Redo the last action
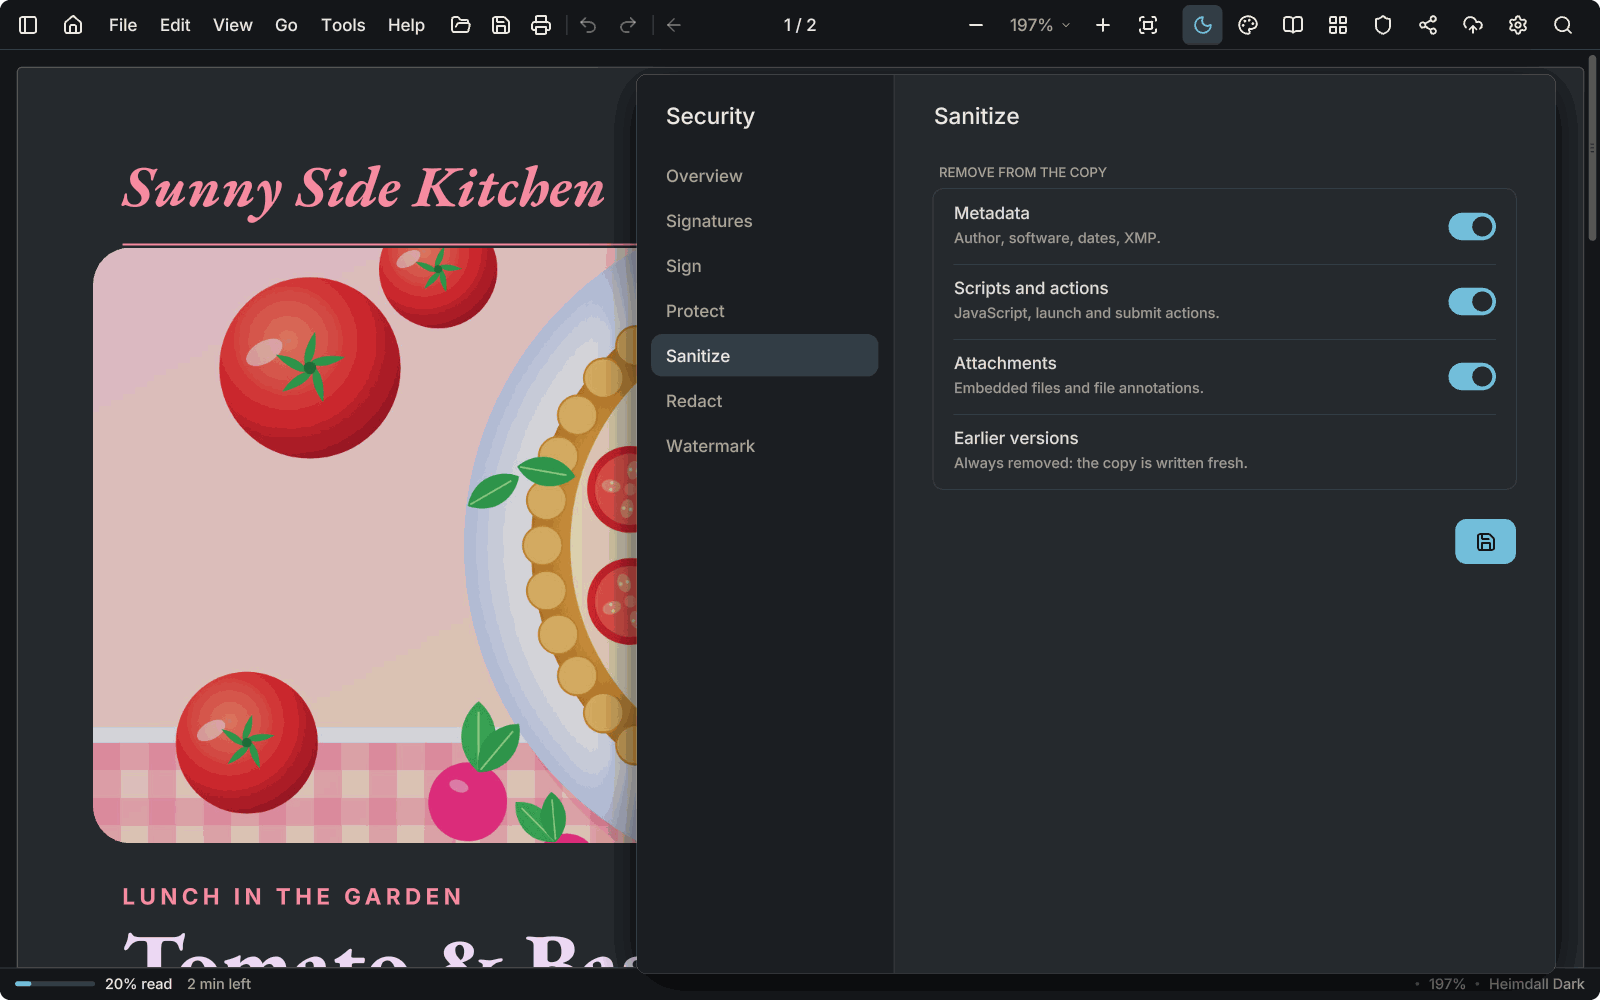Image resolution: width=1600 pixels, height=1000 pixels. point(628,25)
